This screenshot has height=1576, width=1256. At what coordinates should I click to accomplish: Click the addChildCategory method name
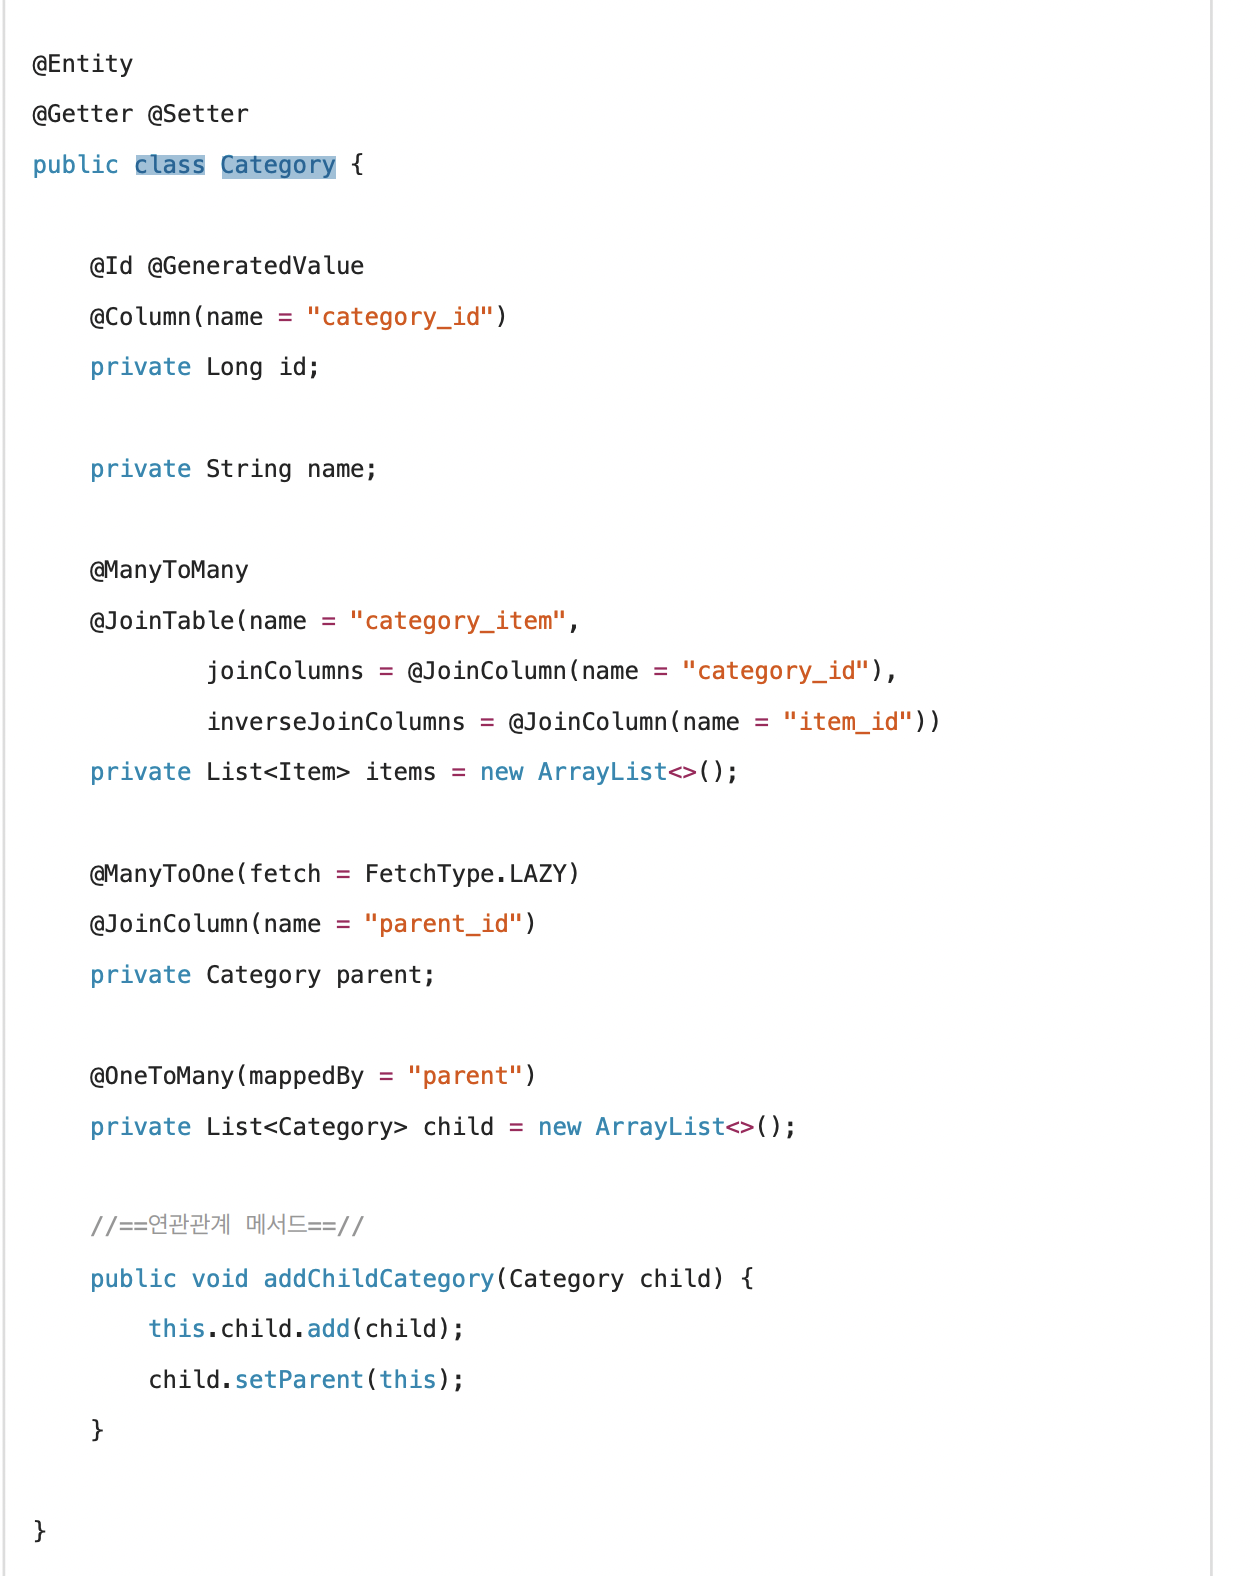tap(379, 1279)
